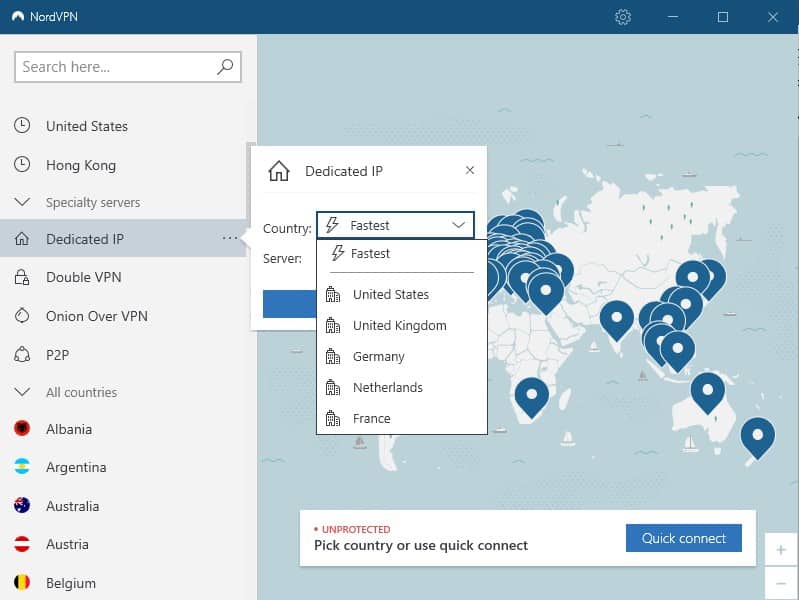799x600 pixels.
Task: Collapse the All countries section
Action: (x=22, y=392)
